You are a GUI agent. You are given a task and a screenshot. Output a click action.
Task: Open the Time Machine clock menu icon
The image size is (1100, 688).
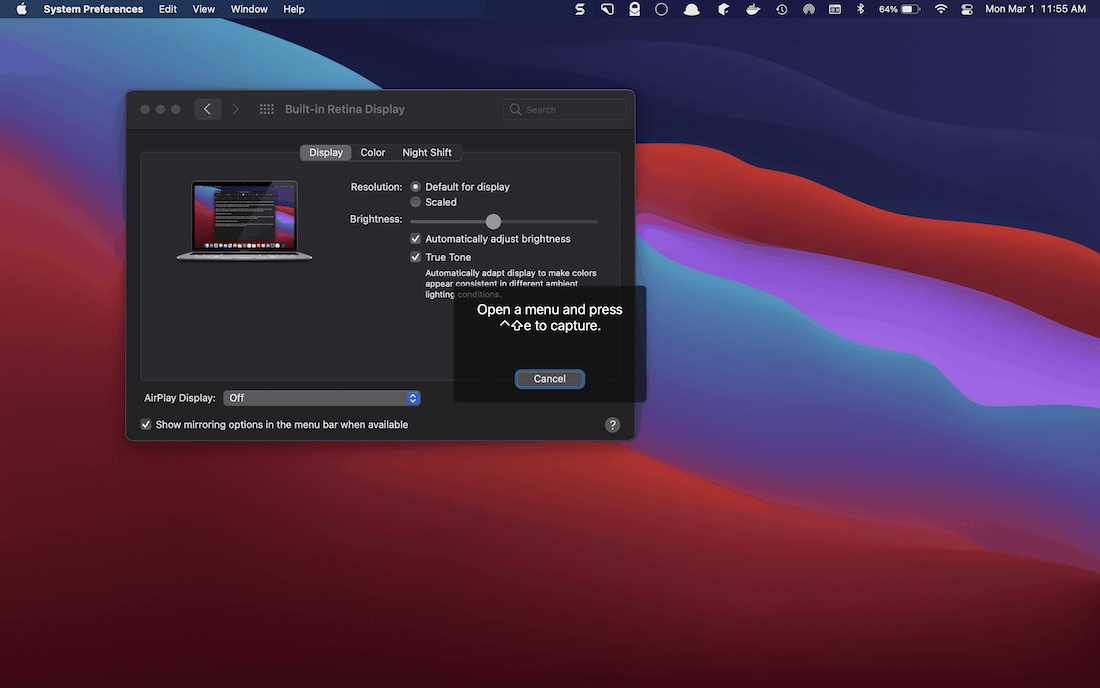coord(781,9)
